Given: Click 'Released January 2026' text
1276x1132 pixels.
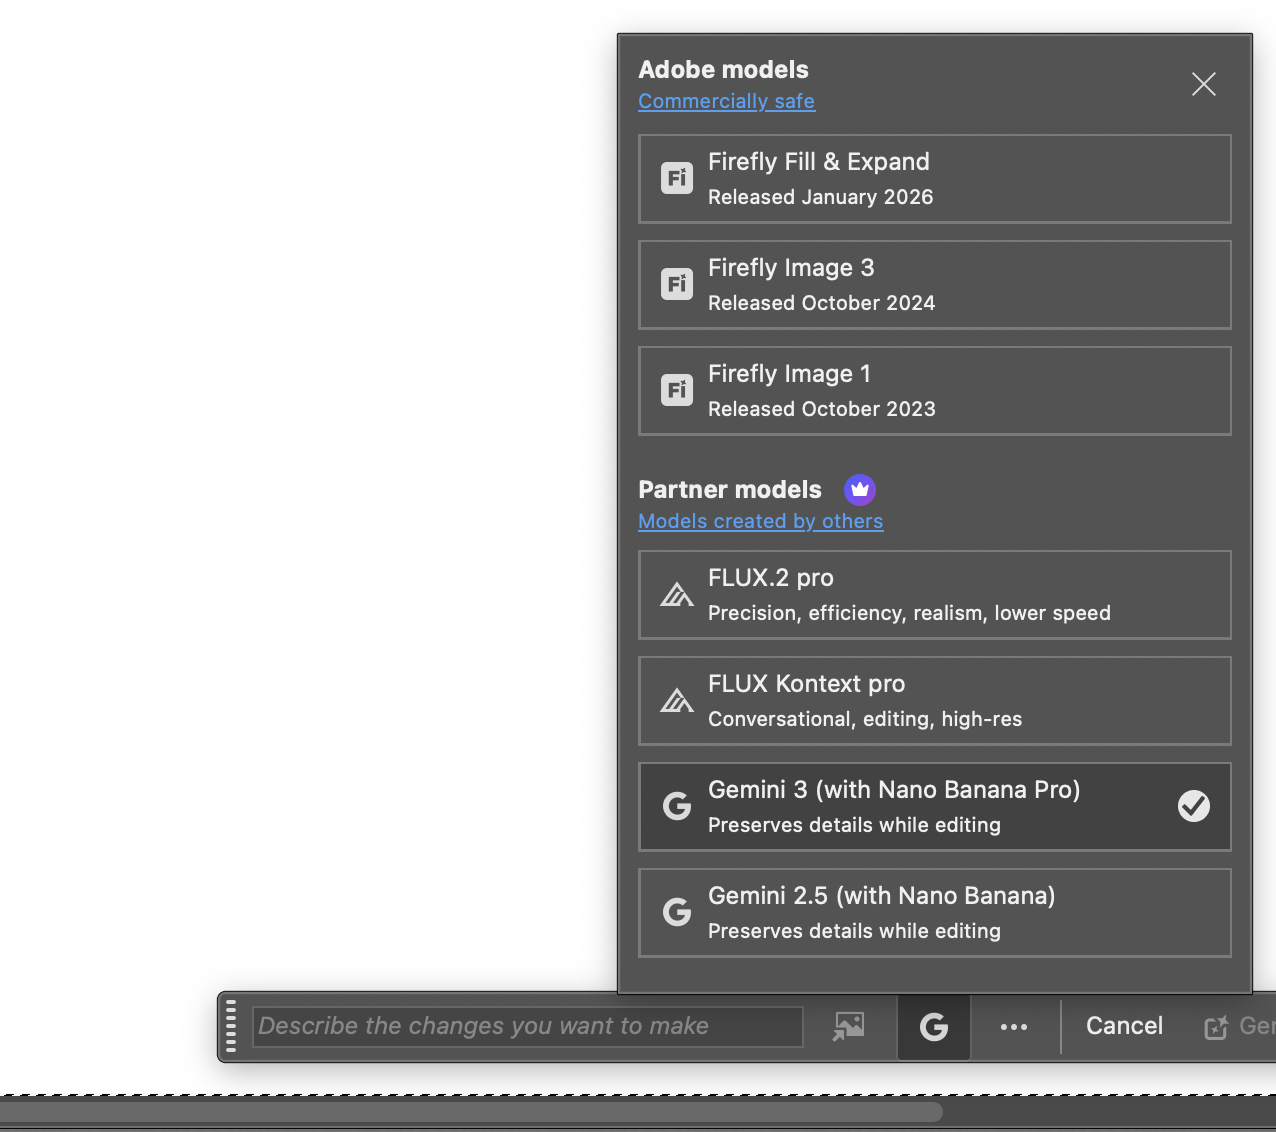Looking at the screenshot, I should pos(821,197).
